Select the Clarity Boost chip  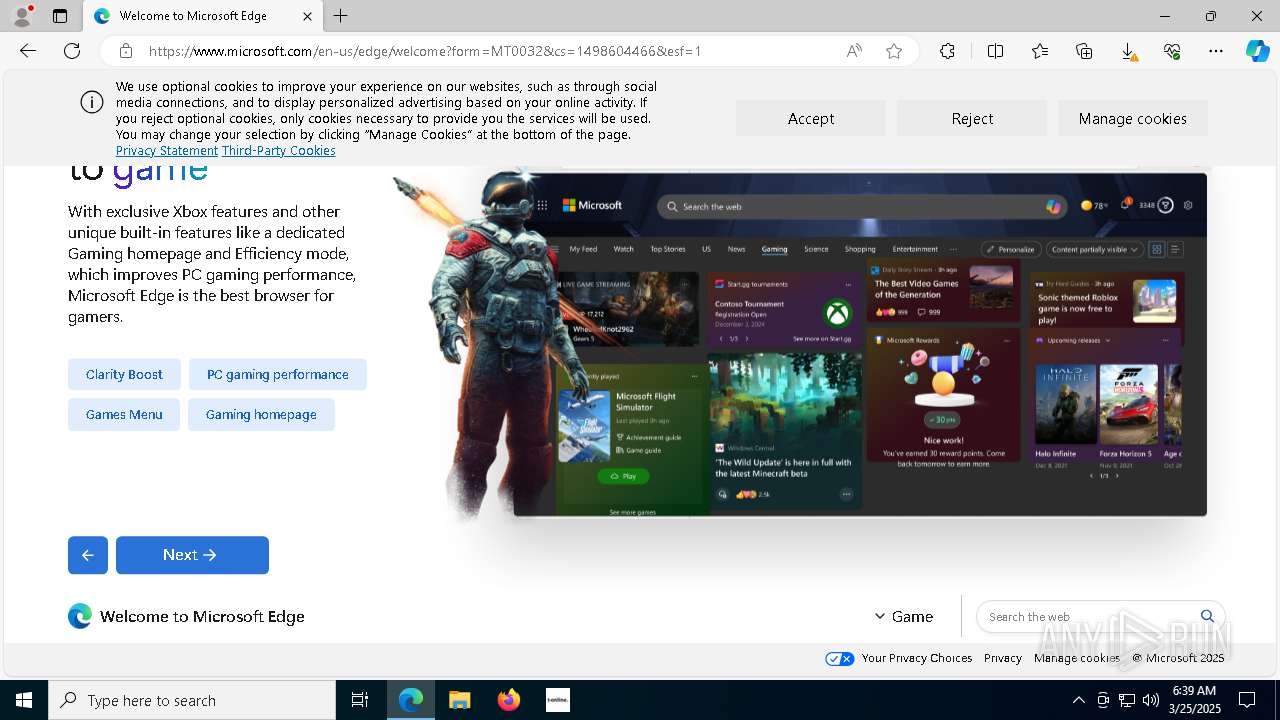pyautogui.click(x=124, y=374)
